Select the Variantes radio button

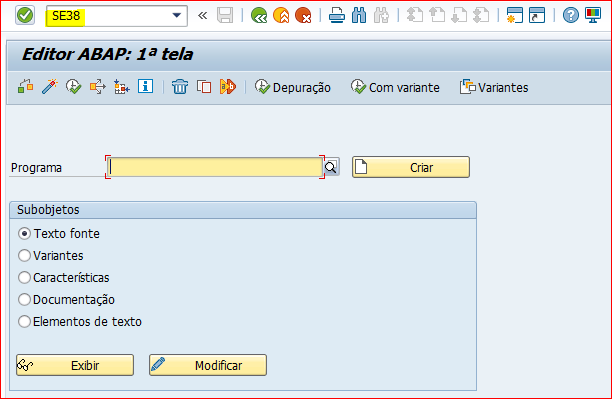point(24,255)
